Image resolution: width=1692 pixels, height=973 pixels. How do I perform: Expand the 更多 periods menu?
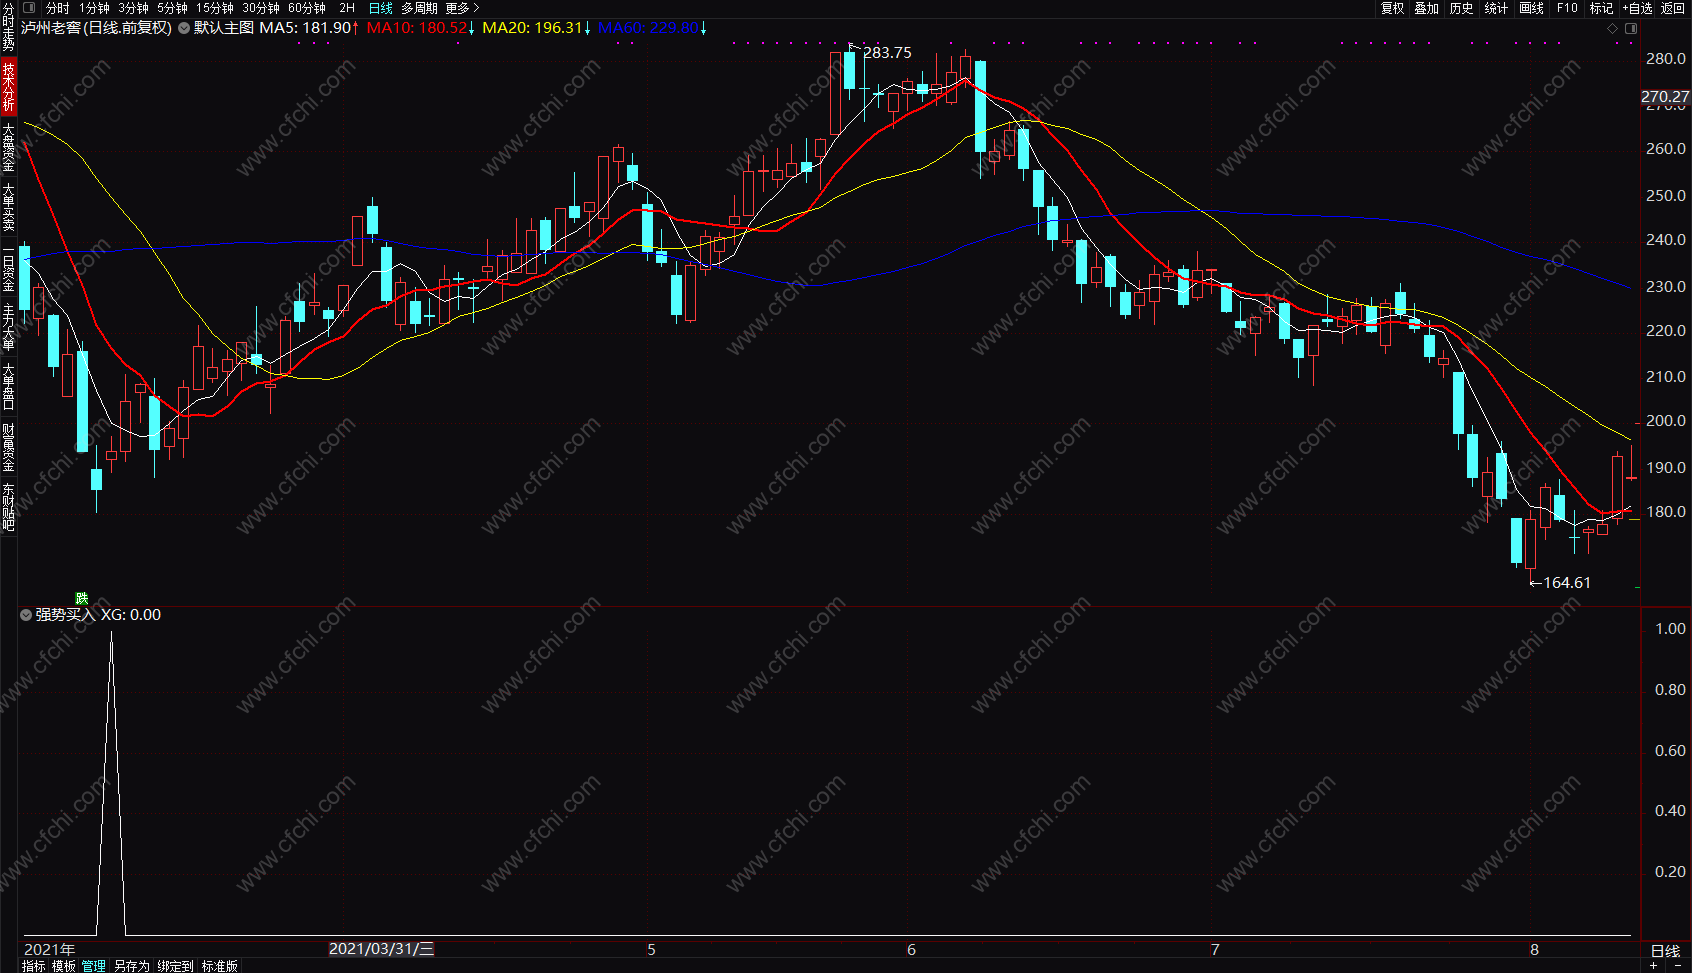462,8
